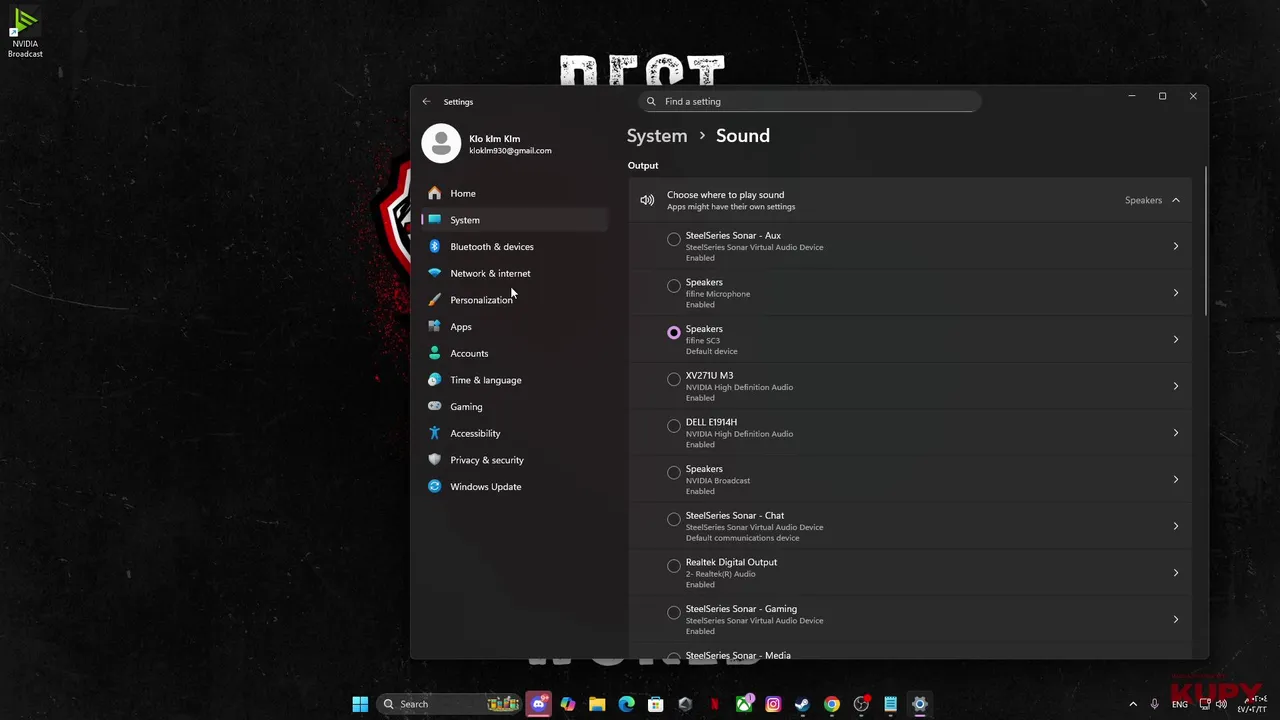Click the Network wifi icon in sidebar
1280x720 pixels.
pos(434,273)
